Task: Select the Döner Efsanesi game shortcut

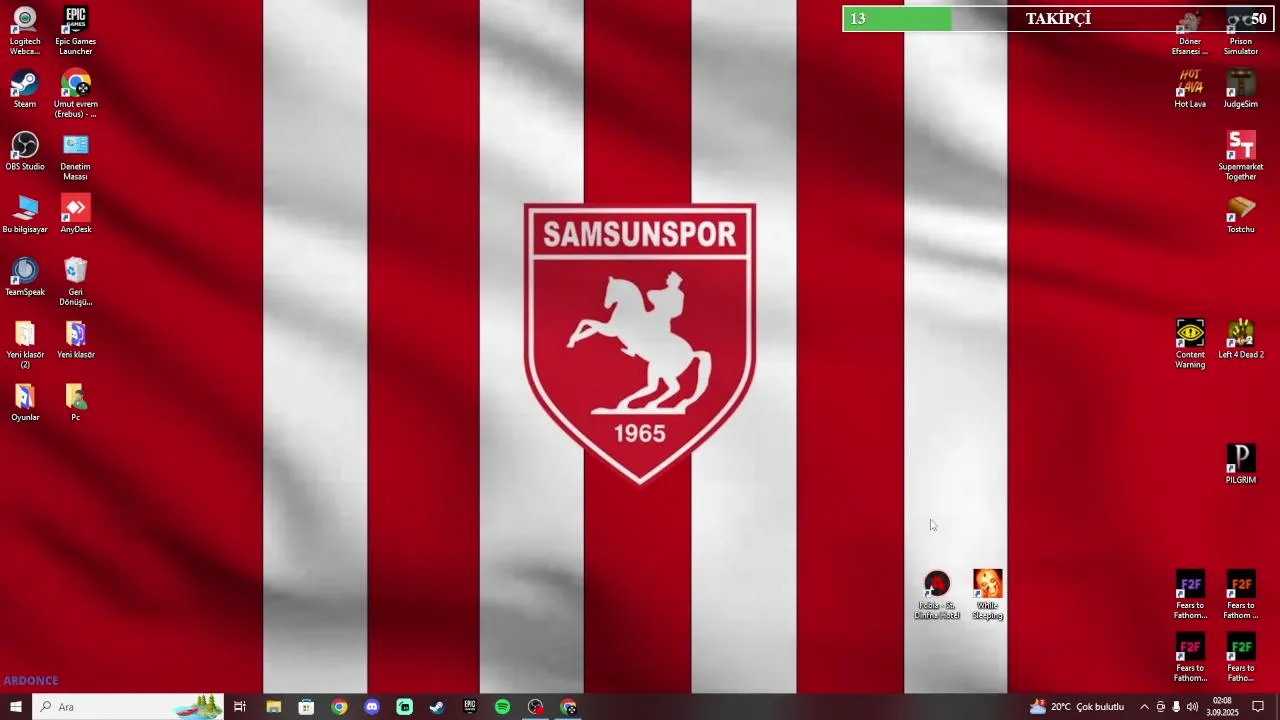Action: point(1190,31)
